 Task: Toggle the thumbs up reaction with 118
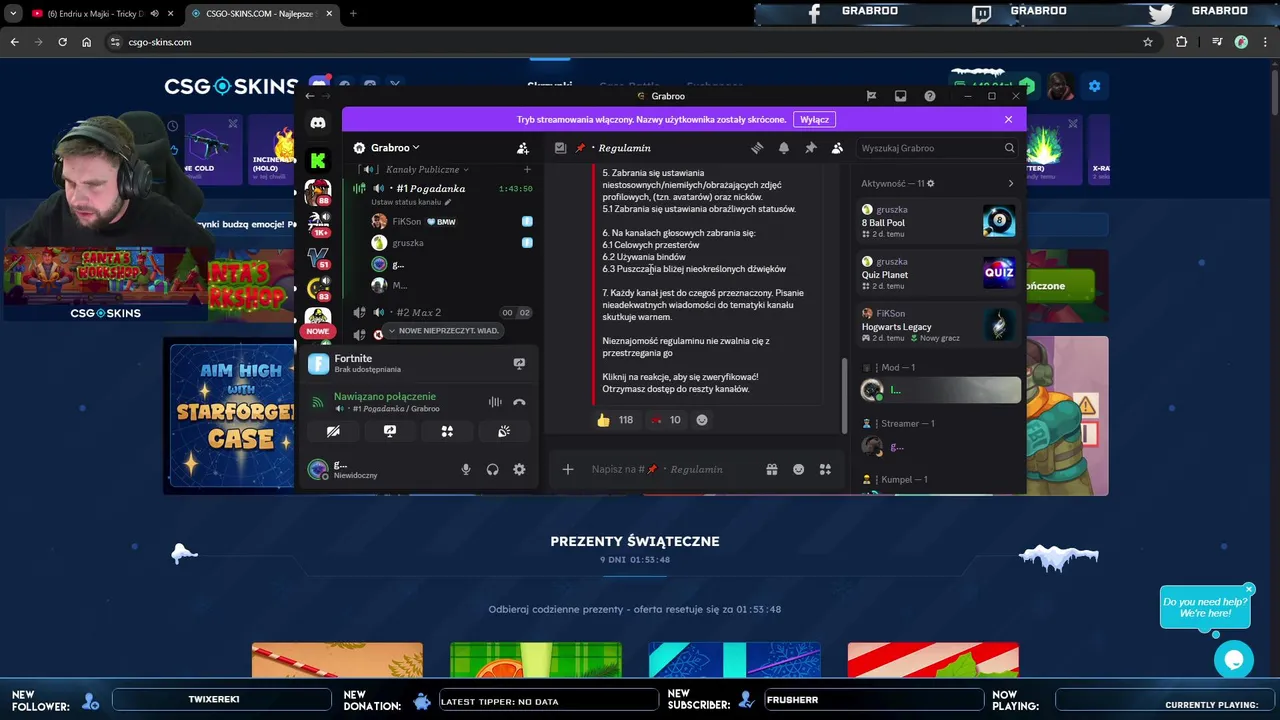click(x=616, y=420)
